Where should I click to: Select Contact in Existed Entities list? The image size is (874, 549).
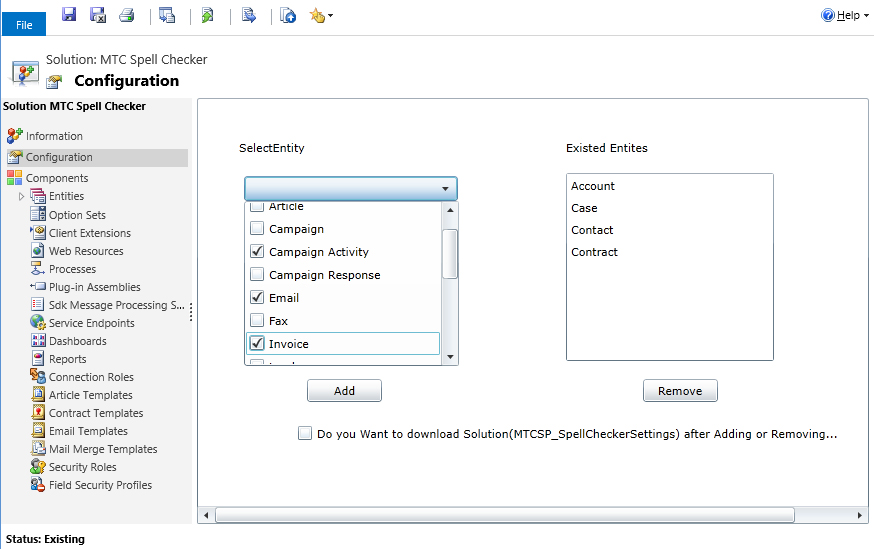[592, 230]
